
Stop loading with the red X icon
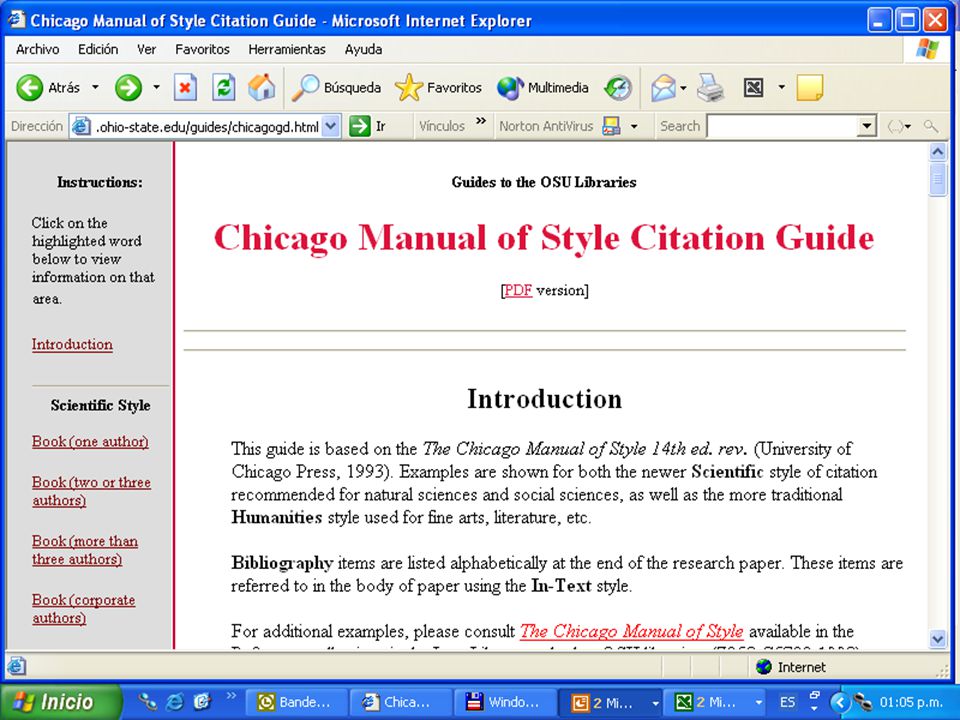(185, 88)
